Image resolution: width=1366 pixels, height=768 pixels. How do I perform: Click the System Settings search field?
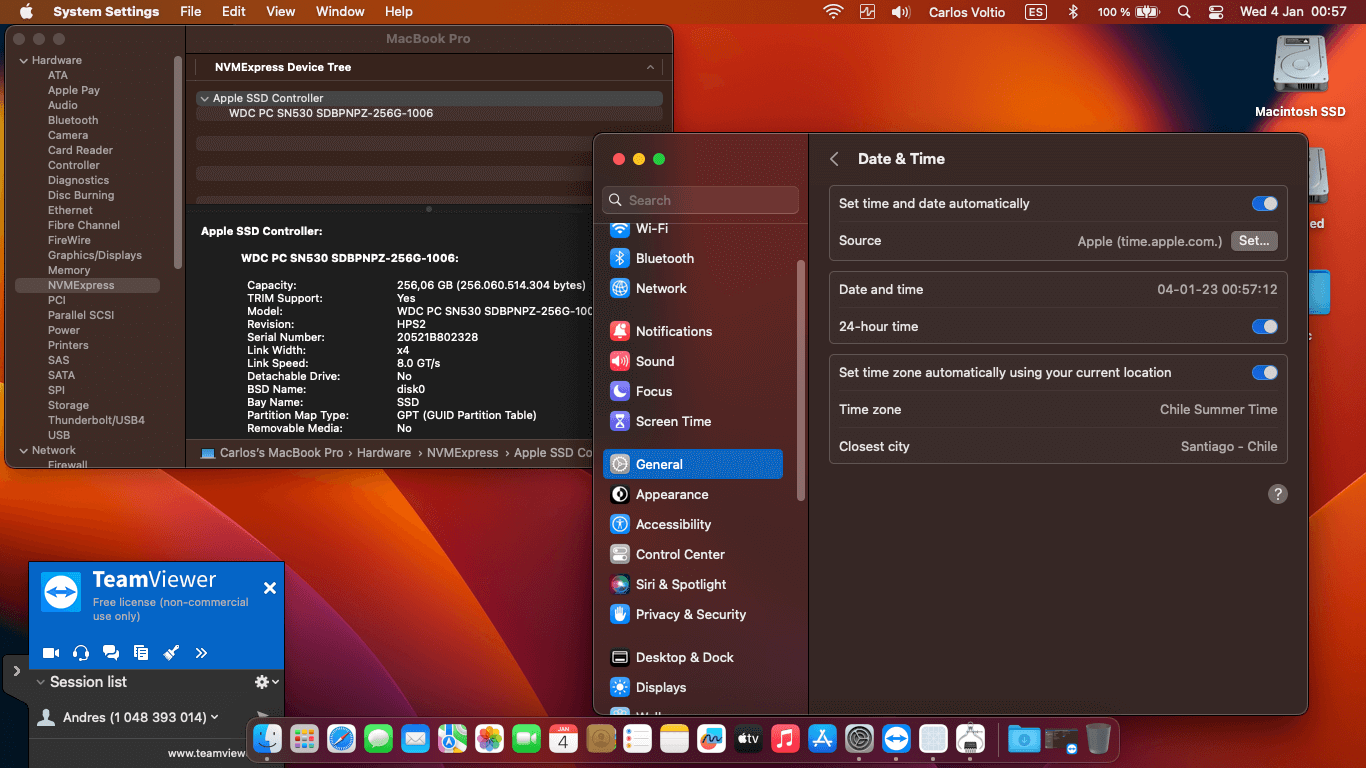(x=701, y=200)
